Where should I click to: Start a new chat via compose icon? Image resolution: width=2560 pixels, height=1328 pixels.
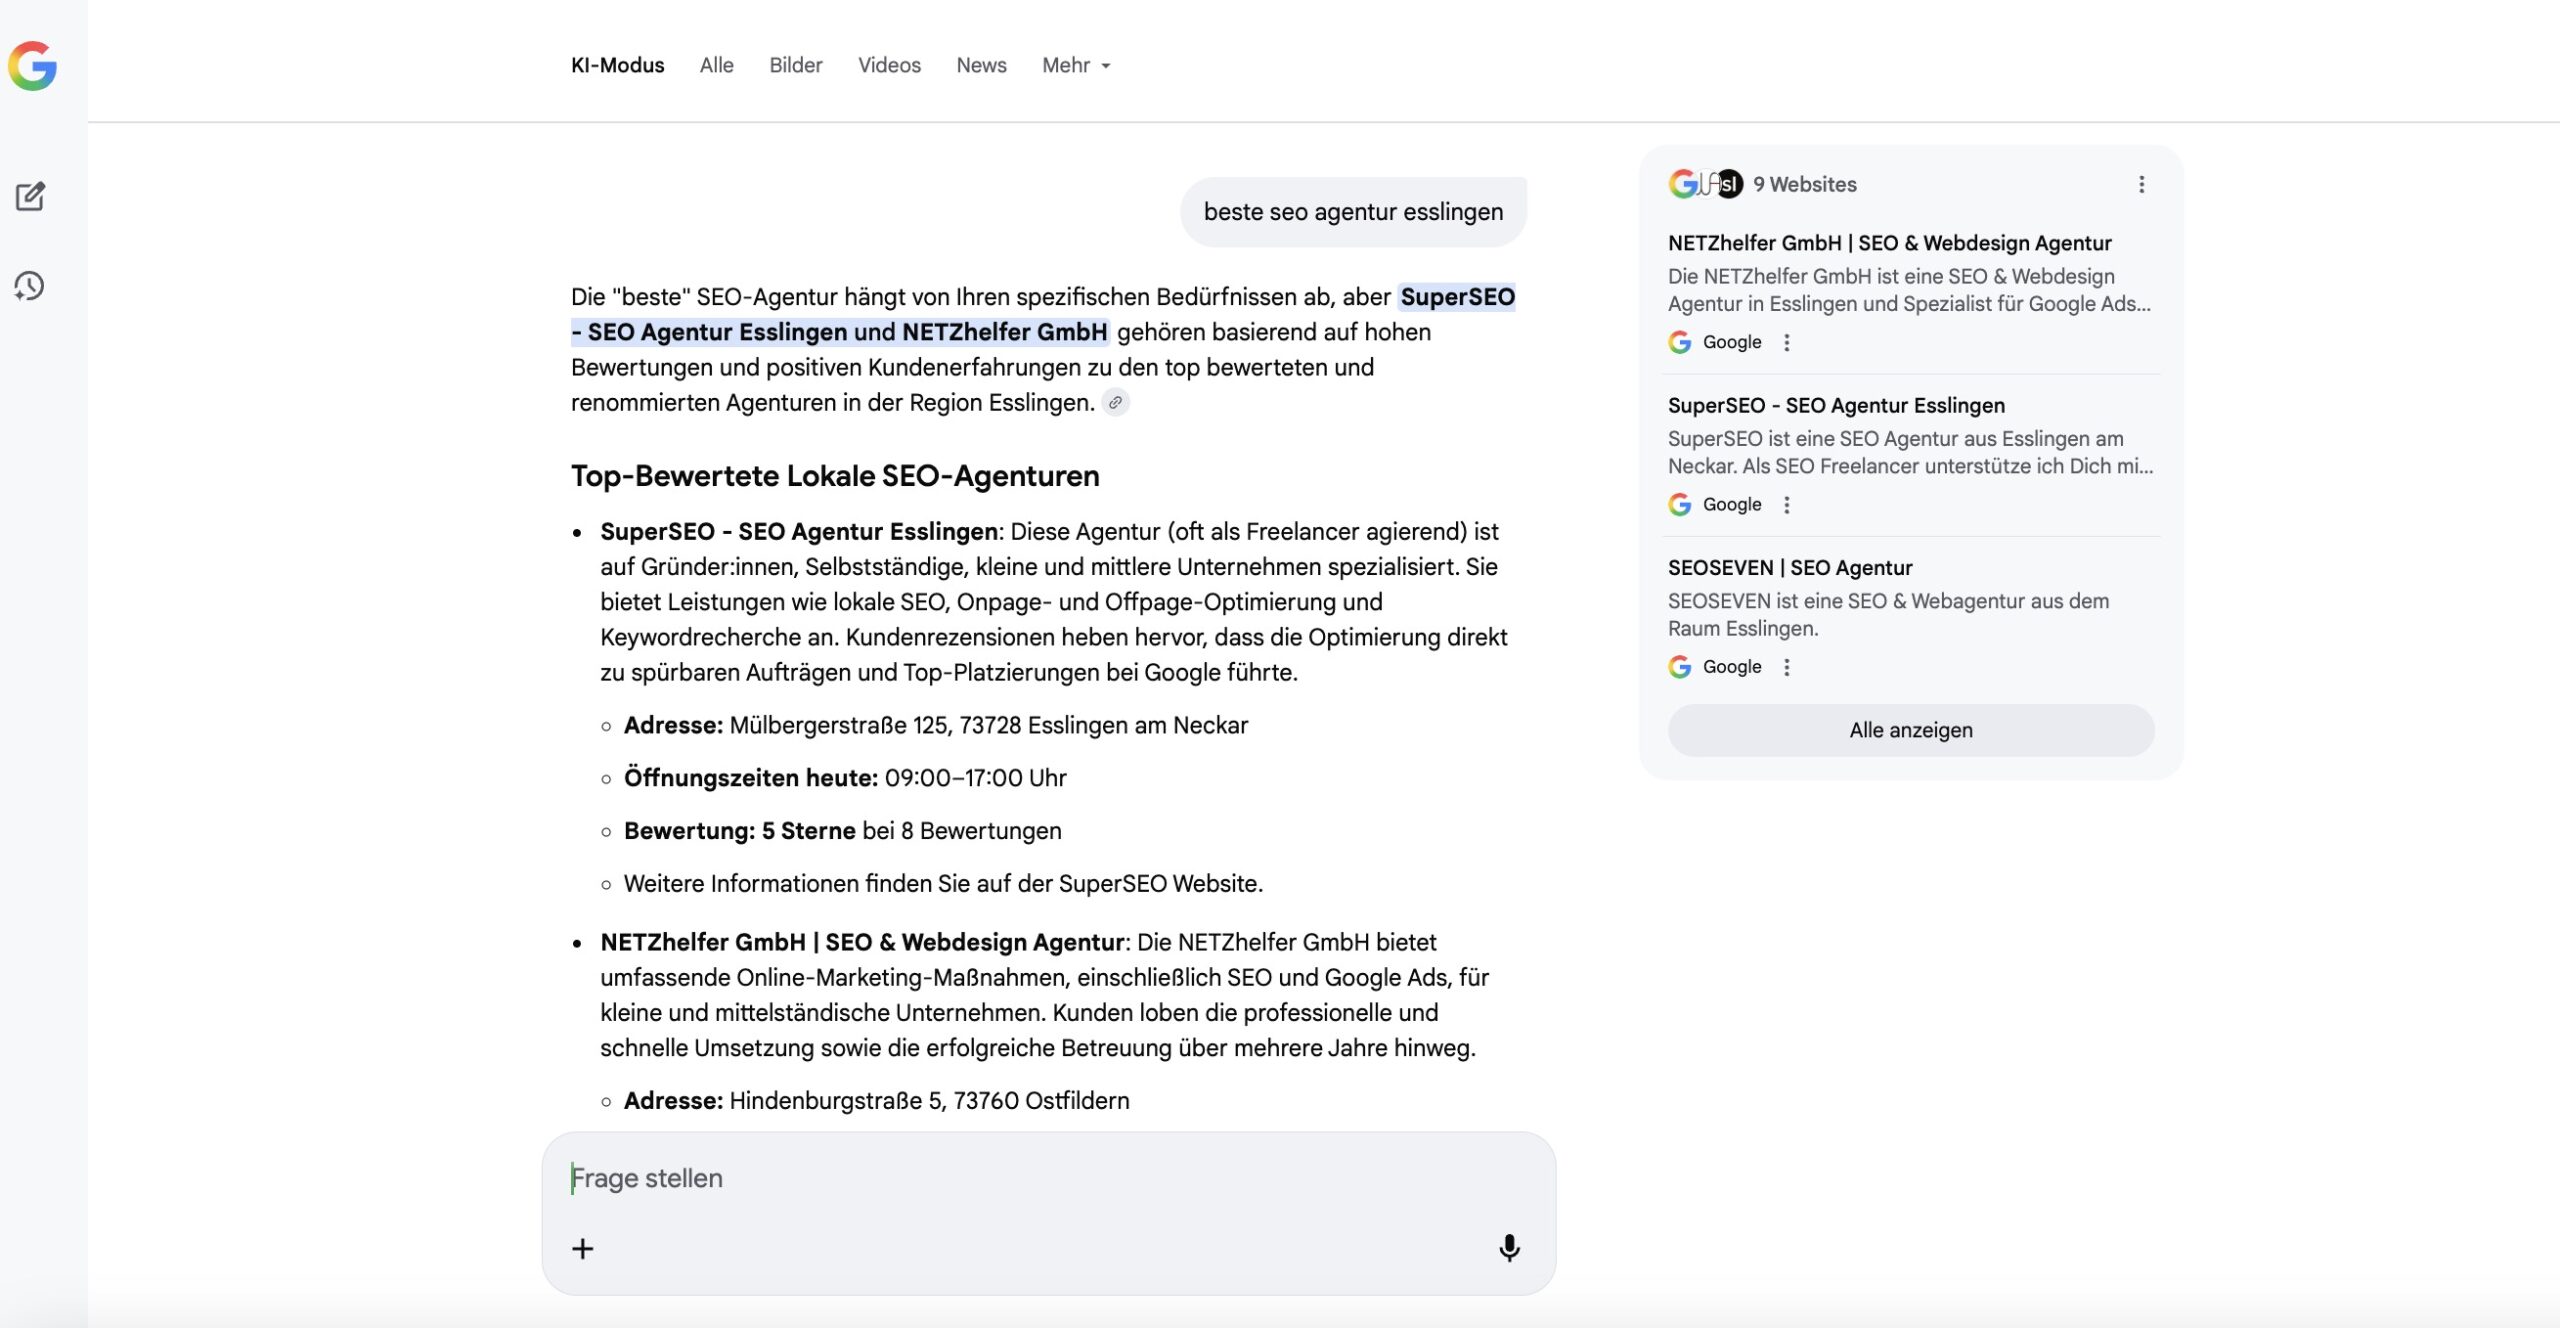pyautogui.click(x=30, y=196)
